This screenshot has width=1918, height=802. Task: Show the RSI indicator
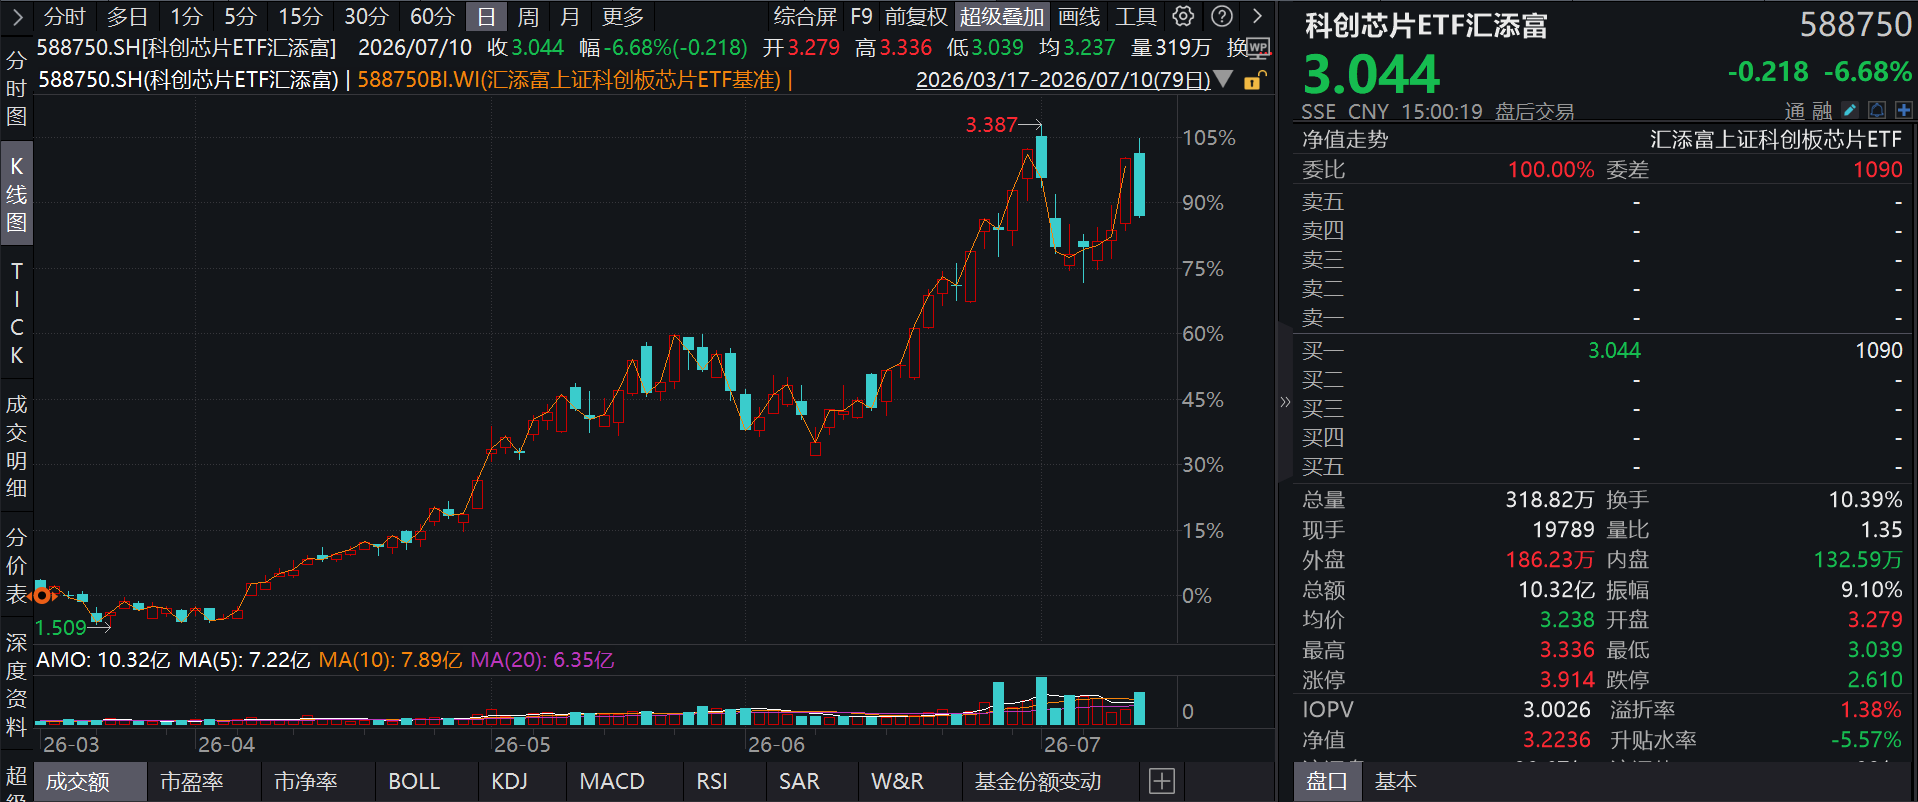(712, 781)
